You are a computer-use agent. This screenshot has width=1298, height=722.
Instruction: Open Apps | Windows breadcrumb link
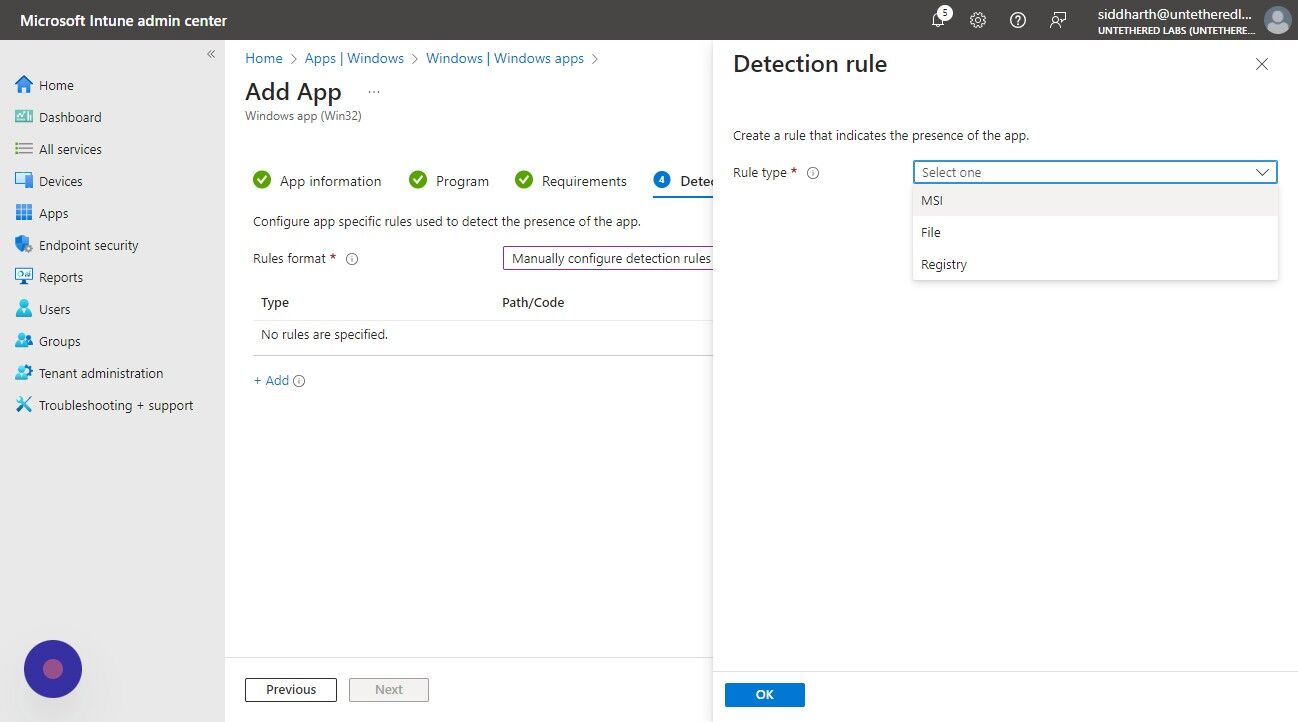coord(354,58)
